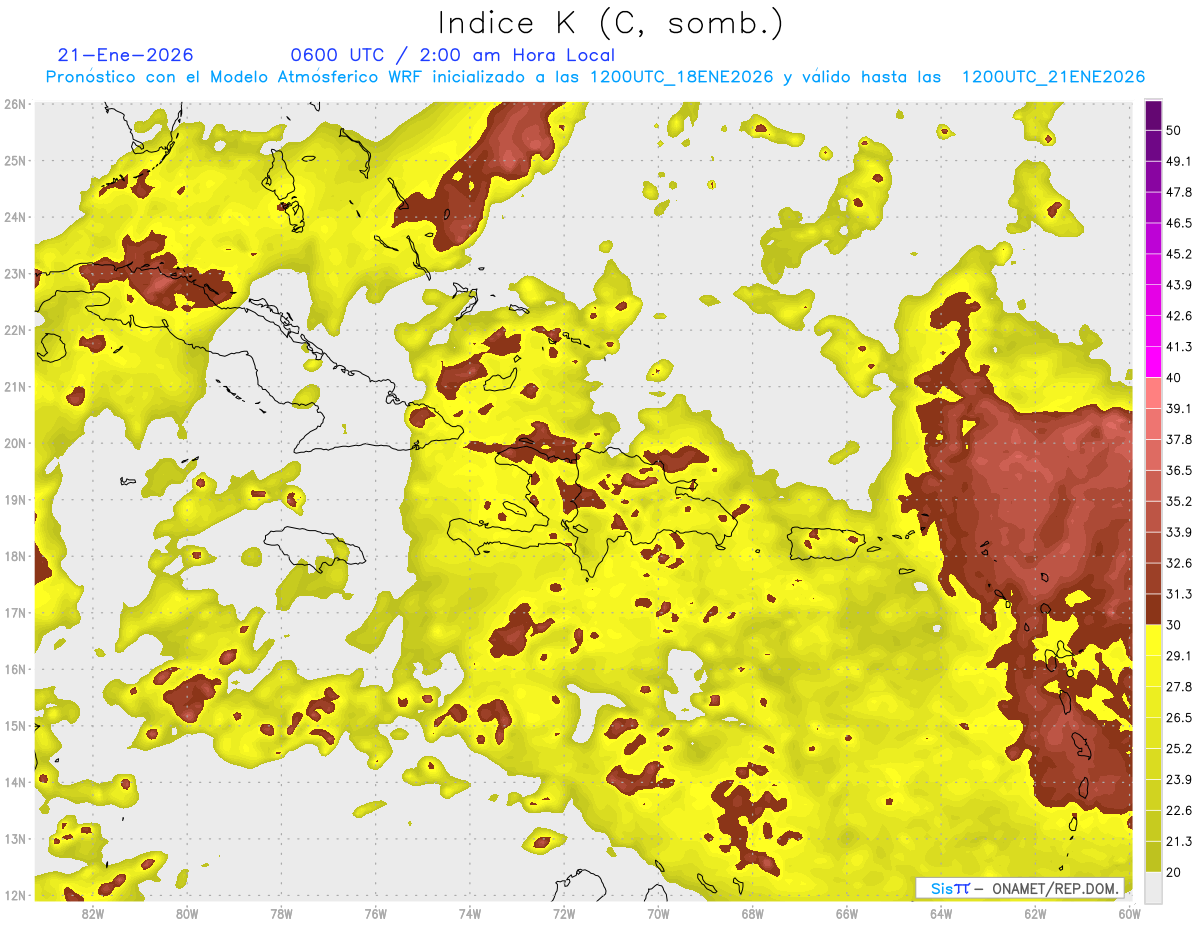
Task: Click the colorbar value "47.8"
Action: [1179, 192]
